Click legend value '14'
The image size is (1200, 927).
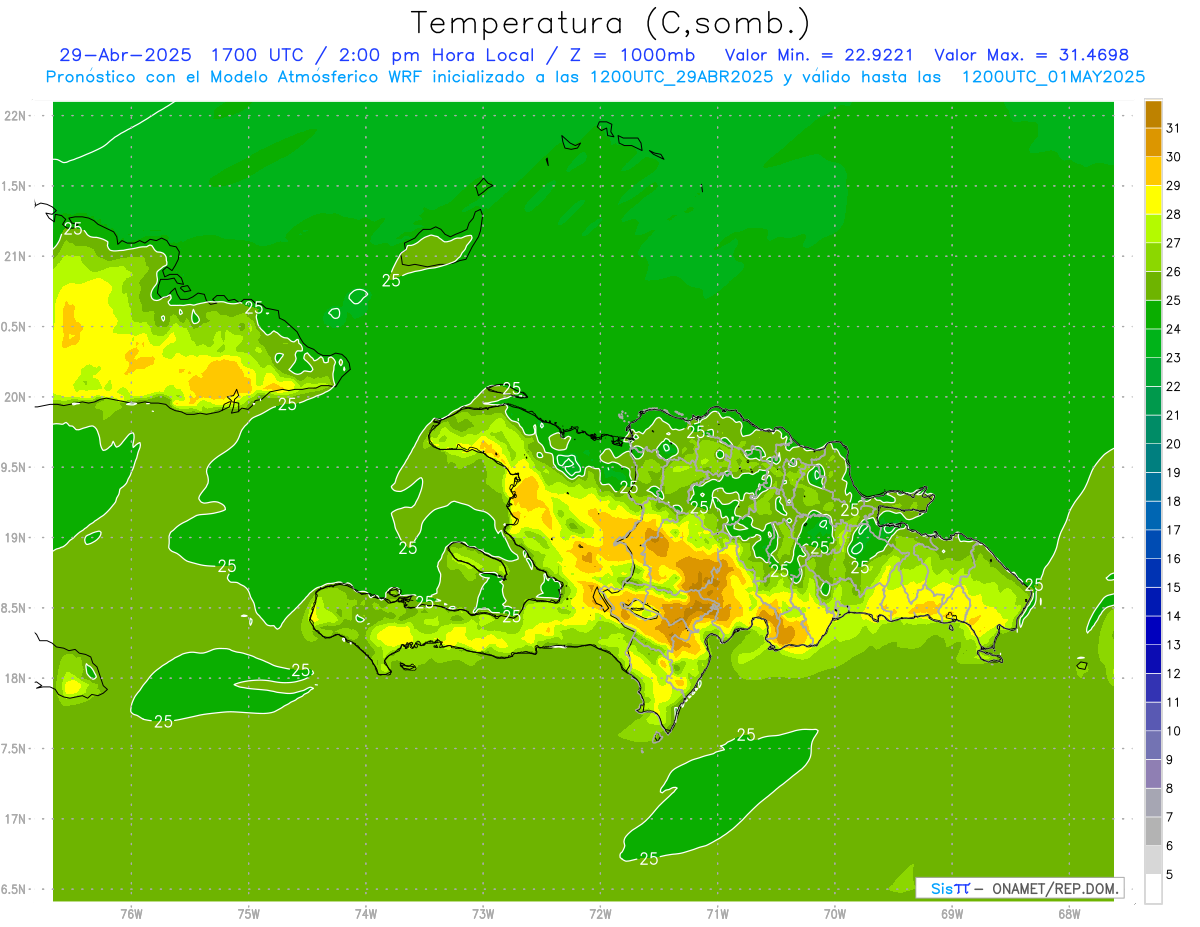click(x=1173, y=616)
